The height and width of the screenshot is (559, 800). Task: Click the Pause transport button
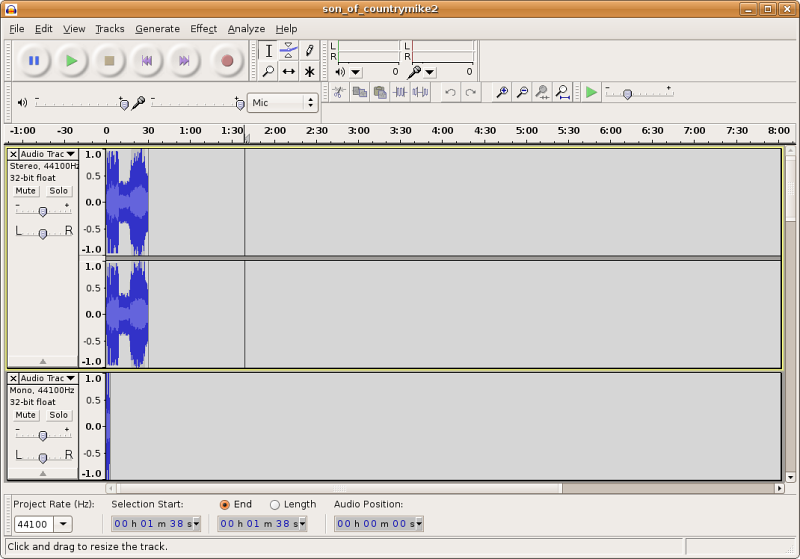(34, 61)
